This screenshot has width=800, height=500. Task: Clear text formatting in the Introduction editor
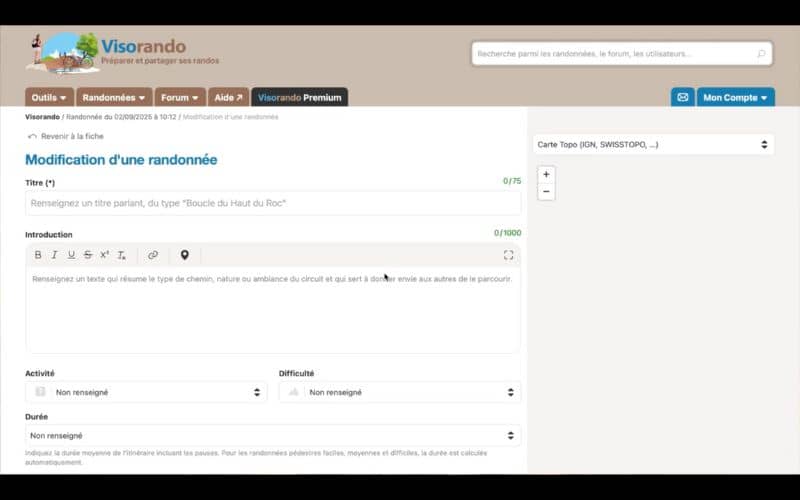click(x=122, y=255)
